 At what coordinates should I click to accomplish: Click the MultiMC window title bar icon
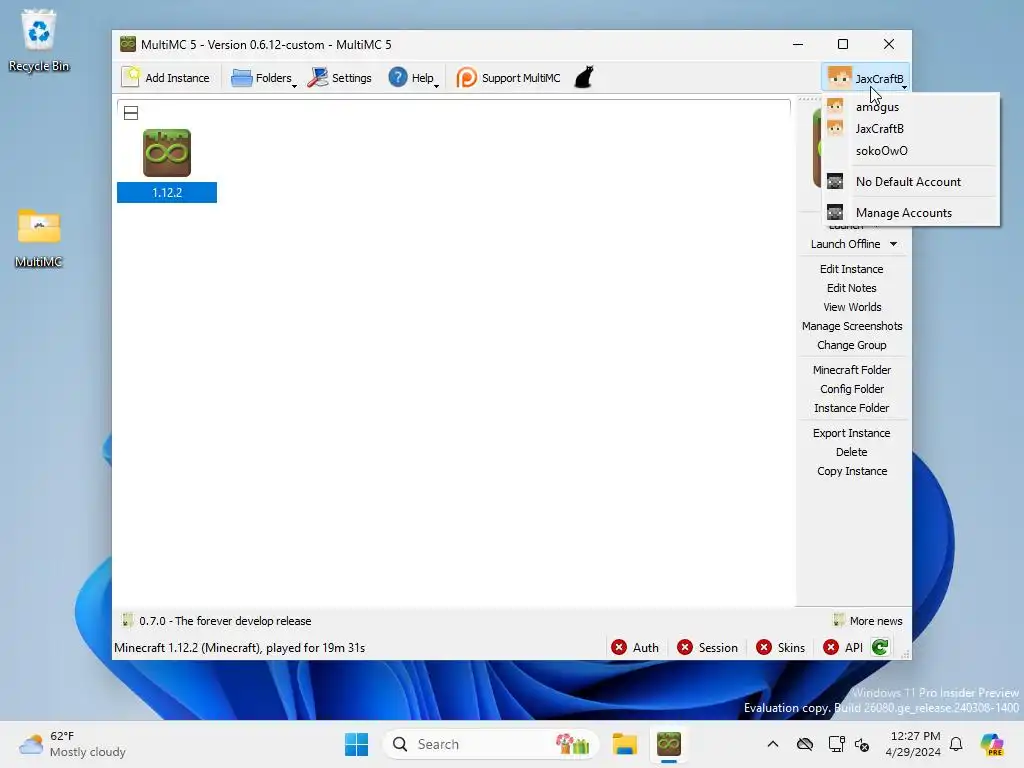(x=127, y=44)
